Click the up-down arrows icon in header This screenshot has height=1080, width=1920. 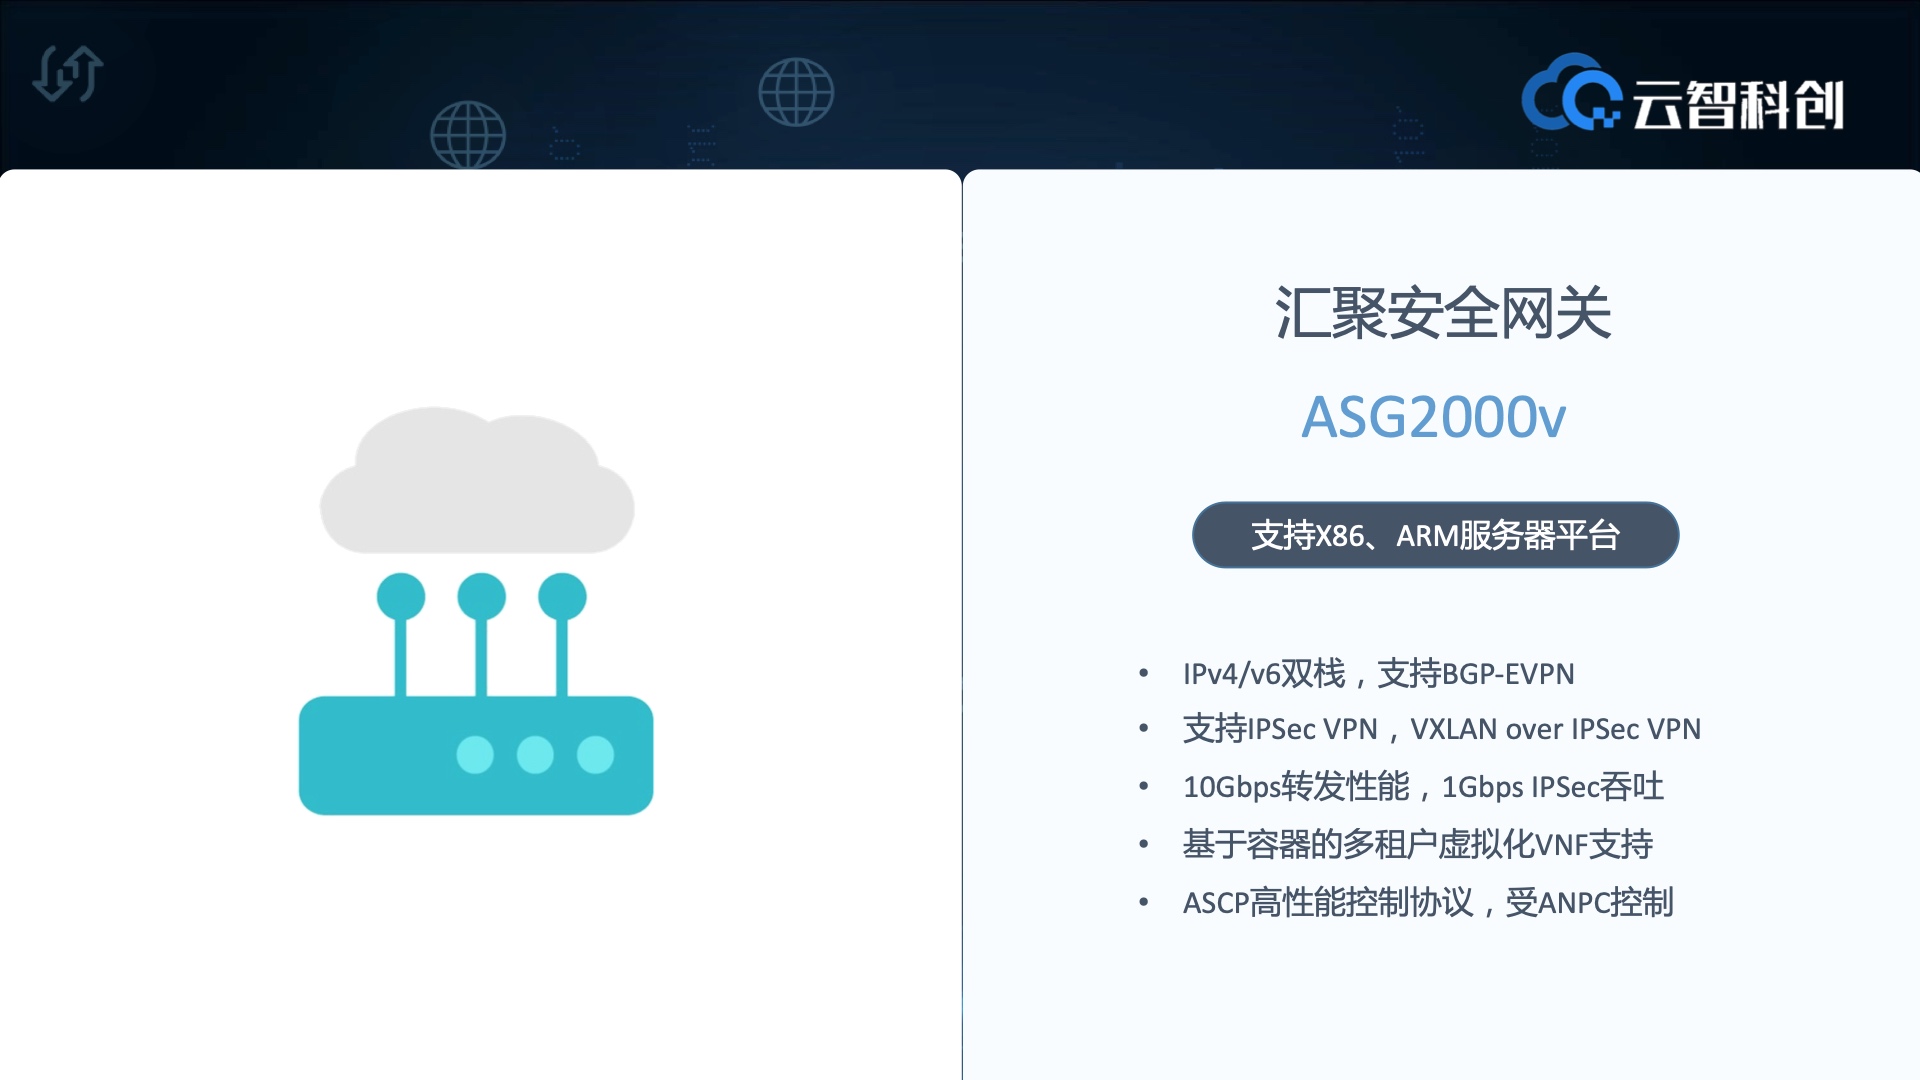coord(68,74)
